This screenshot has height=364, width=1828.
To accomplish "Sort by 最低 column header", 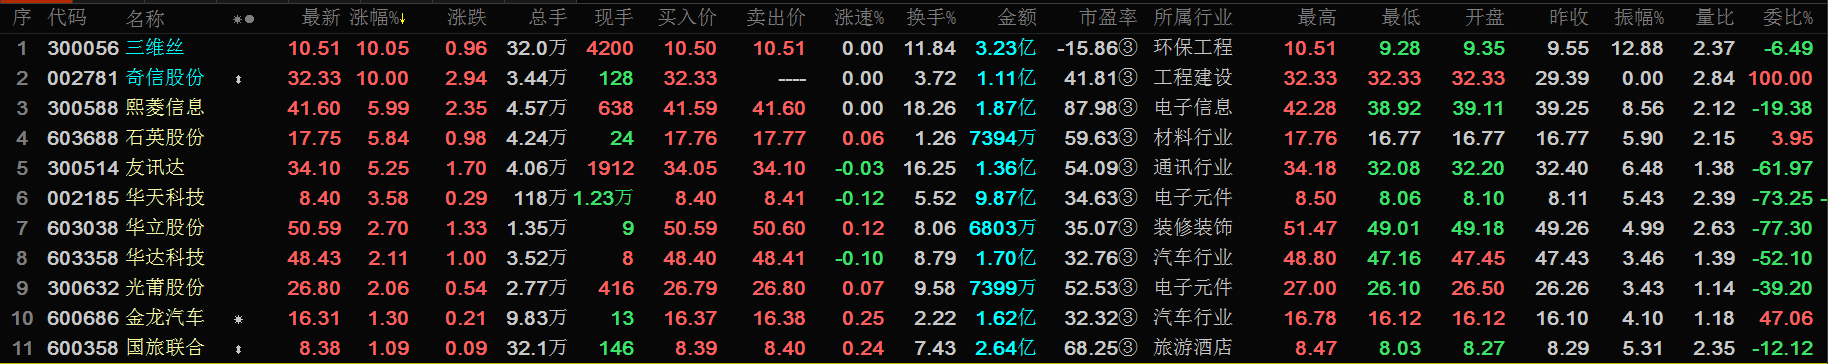I will 1401,18.
